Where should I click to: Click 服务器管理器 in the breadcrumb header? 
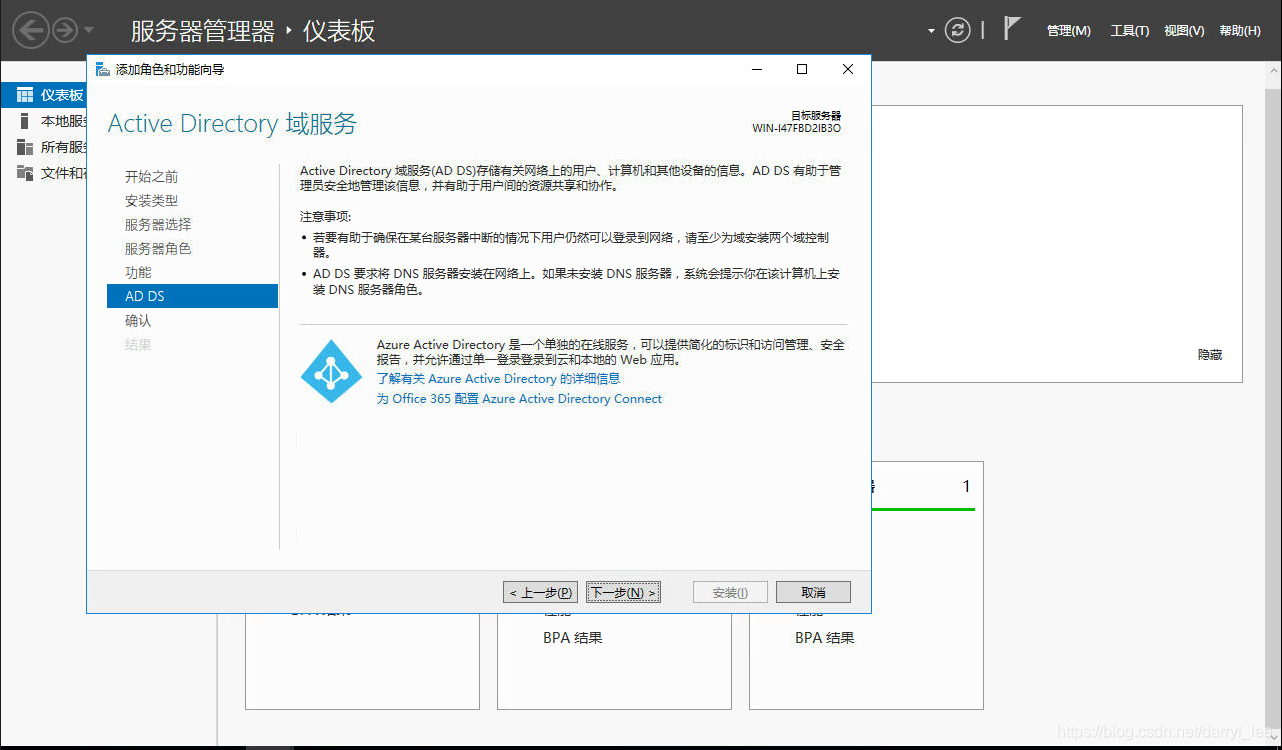click(x=202, y=31)
